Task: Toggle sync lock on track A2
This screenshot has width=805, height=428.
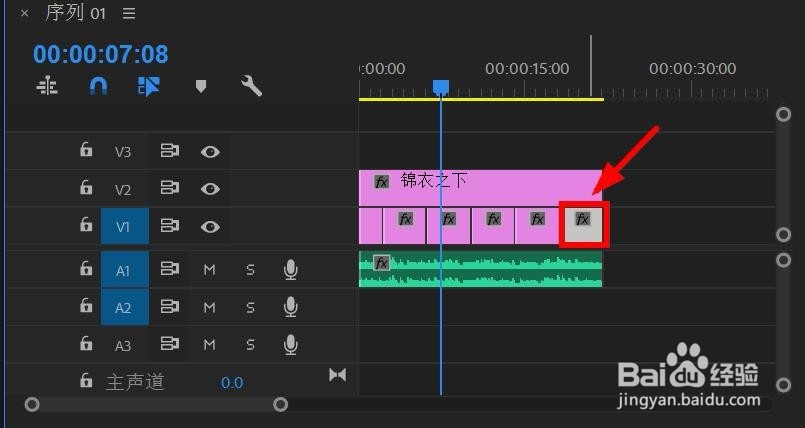Action: click(x=169, y=307)
